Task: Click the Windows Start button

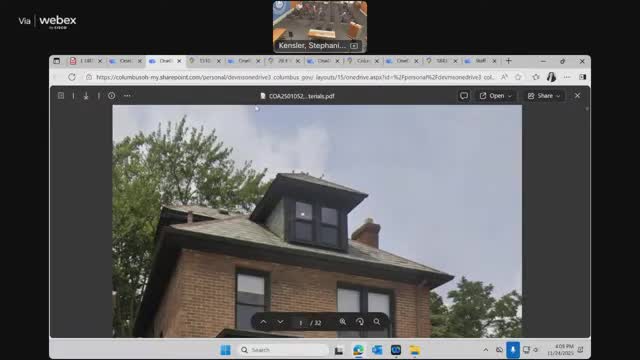Action: coord(225,350)
